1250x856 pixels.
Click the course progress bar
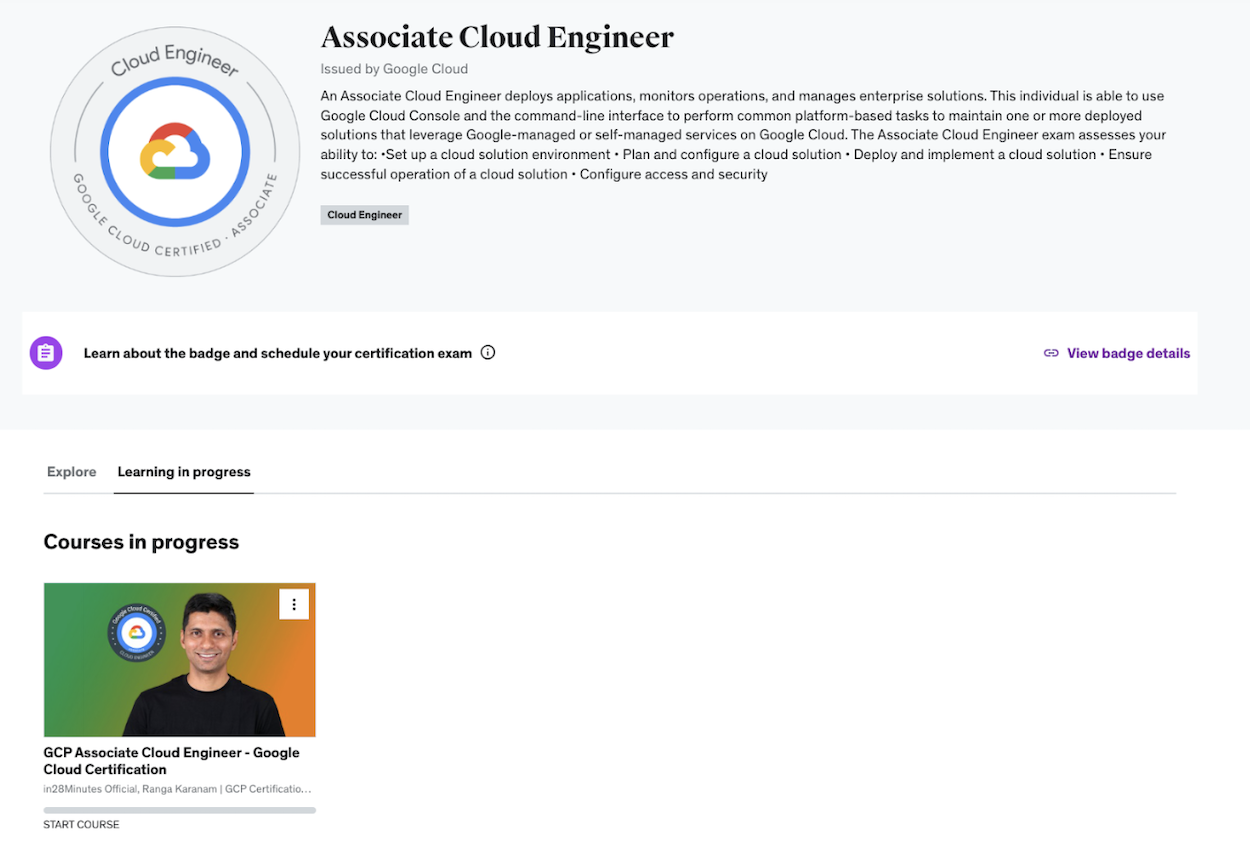(x=180, y=810)
